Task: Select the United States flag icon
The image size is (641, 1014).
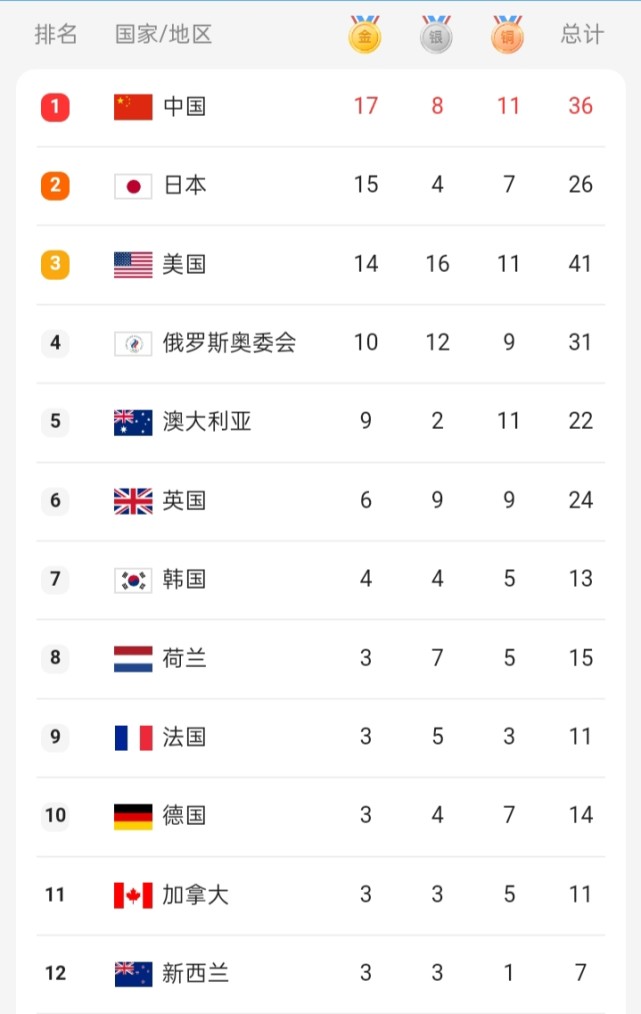Action: (133, 264)
